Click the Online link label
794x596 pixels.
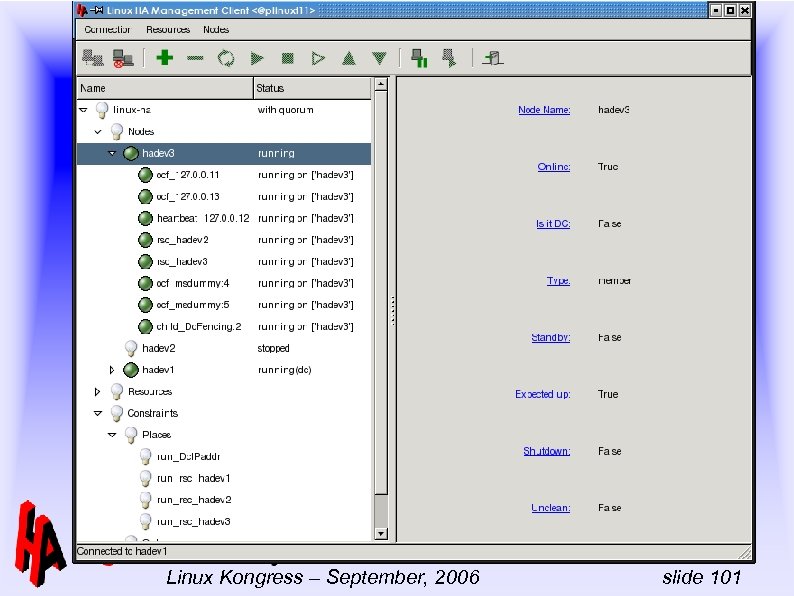tap(554, 167)
